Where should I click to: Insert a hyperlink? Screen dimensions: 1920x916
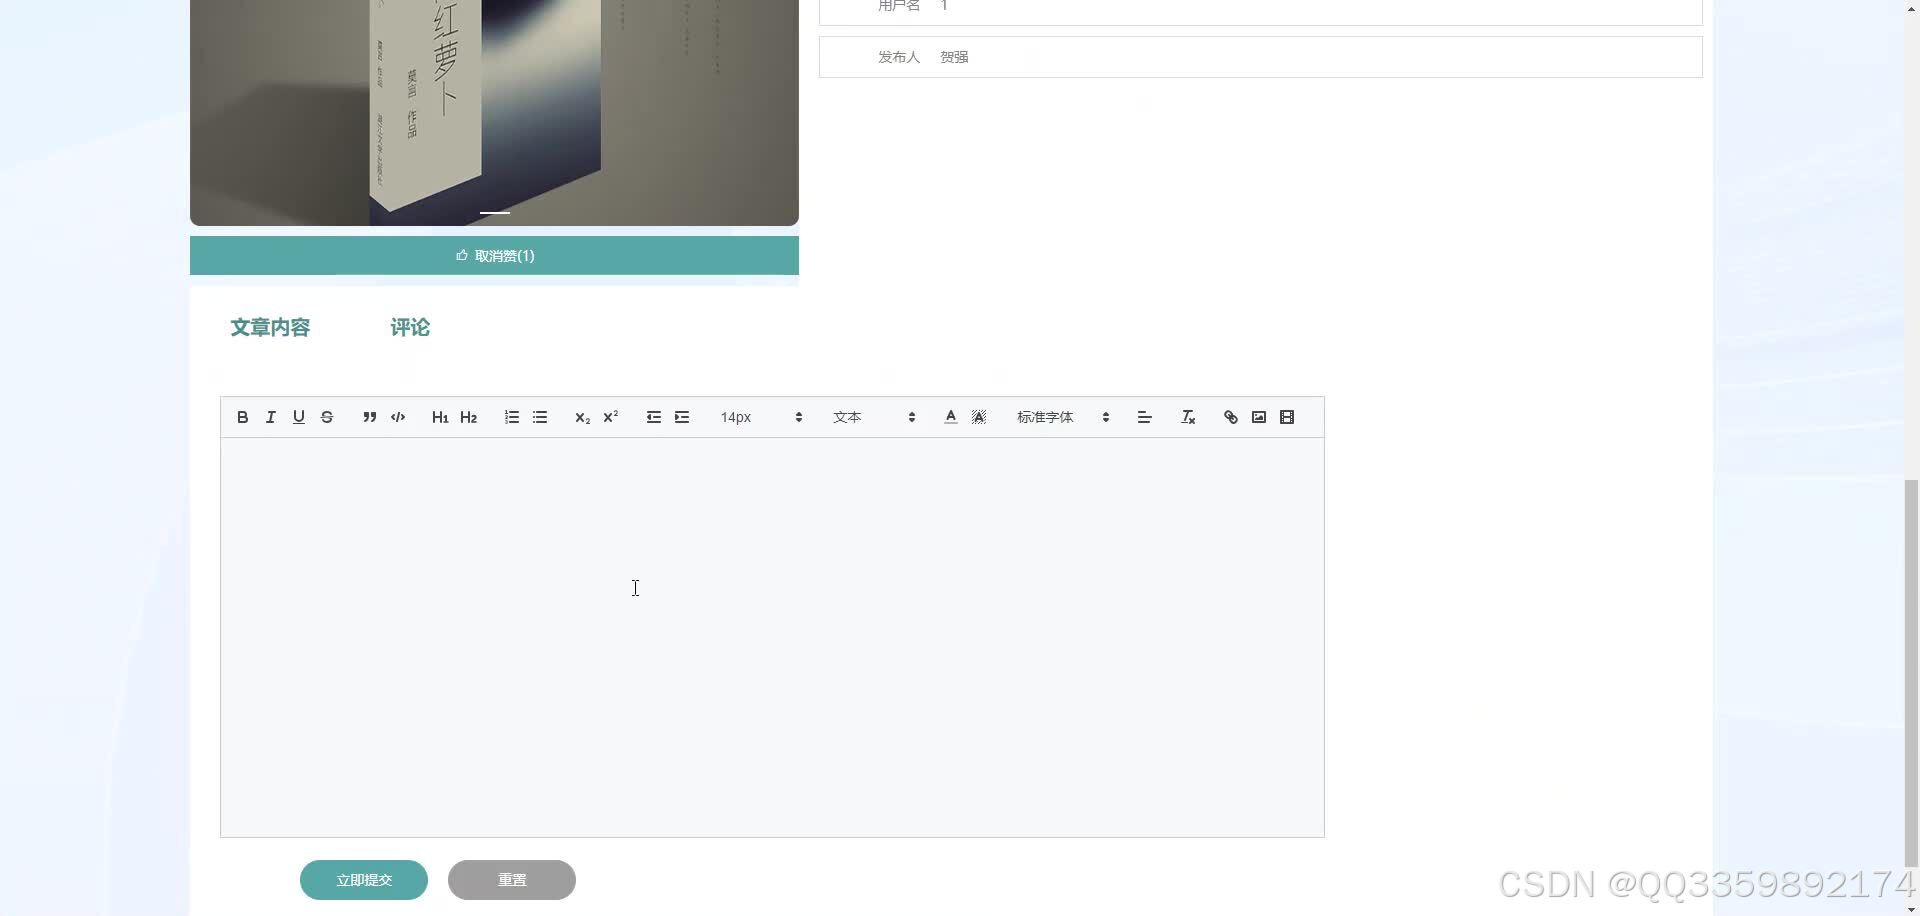point(1230,417)
